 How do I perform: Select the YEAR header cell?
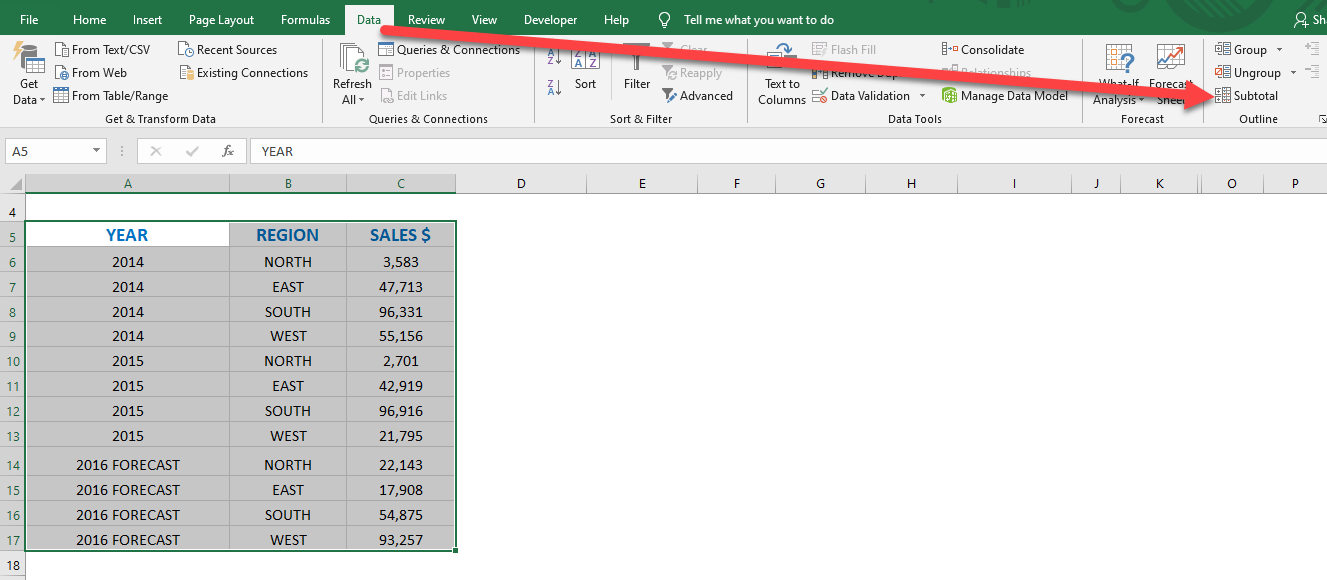pyautogui.click(x=127, y=235)
